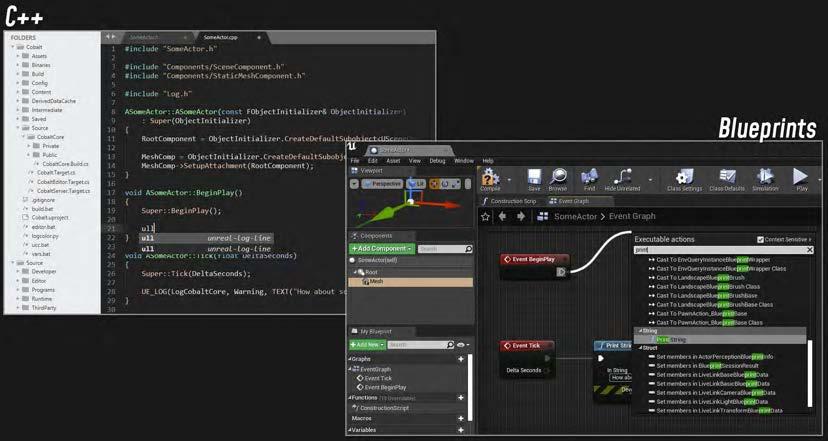Open Class Settings from the toolbar
This screenshot has height=441, width=828.
click(x=684, y=180)
